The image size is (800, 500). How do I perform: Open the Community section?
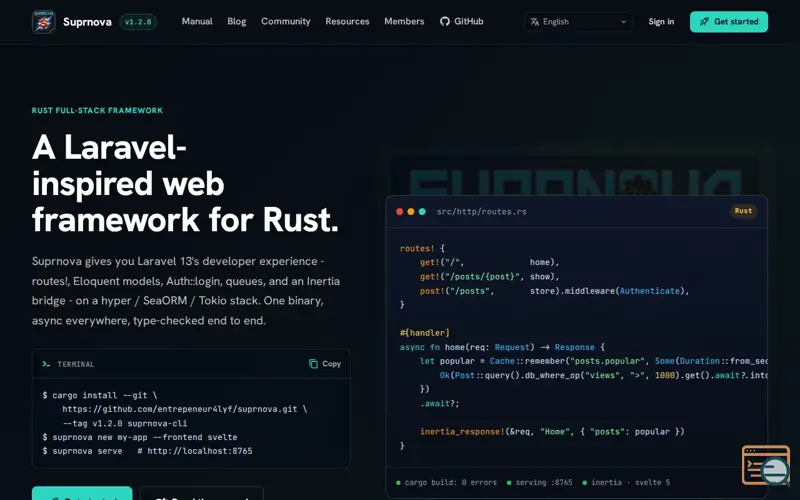pyautogui.click(x=286, y=21)
